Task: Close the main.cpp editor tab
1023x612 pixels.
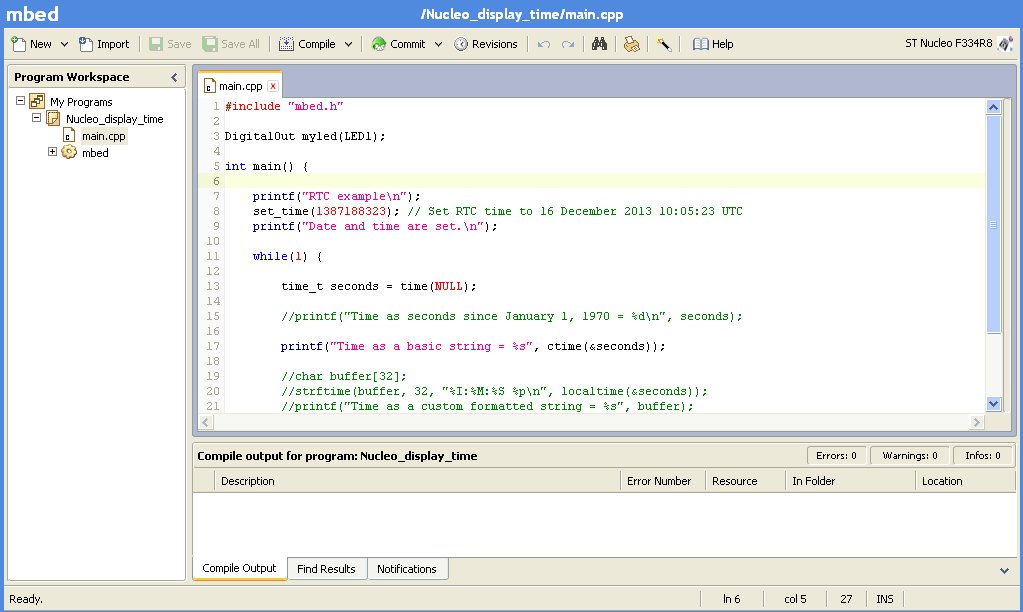Action: tap(273, 86)
